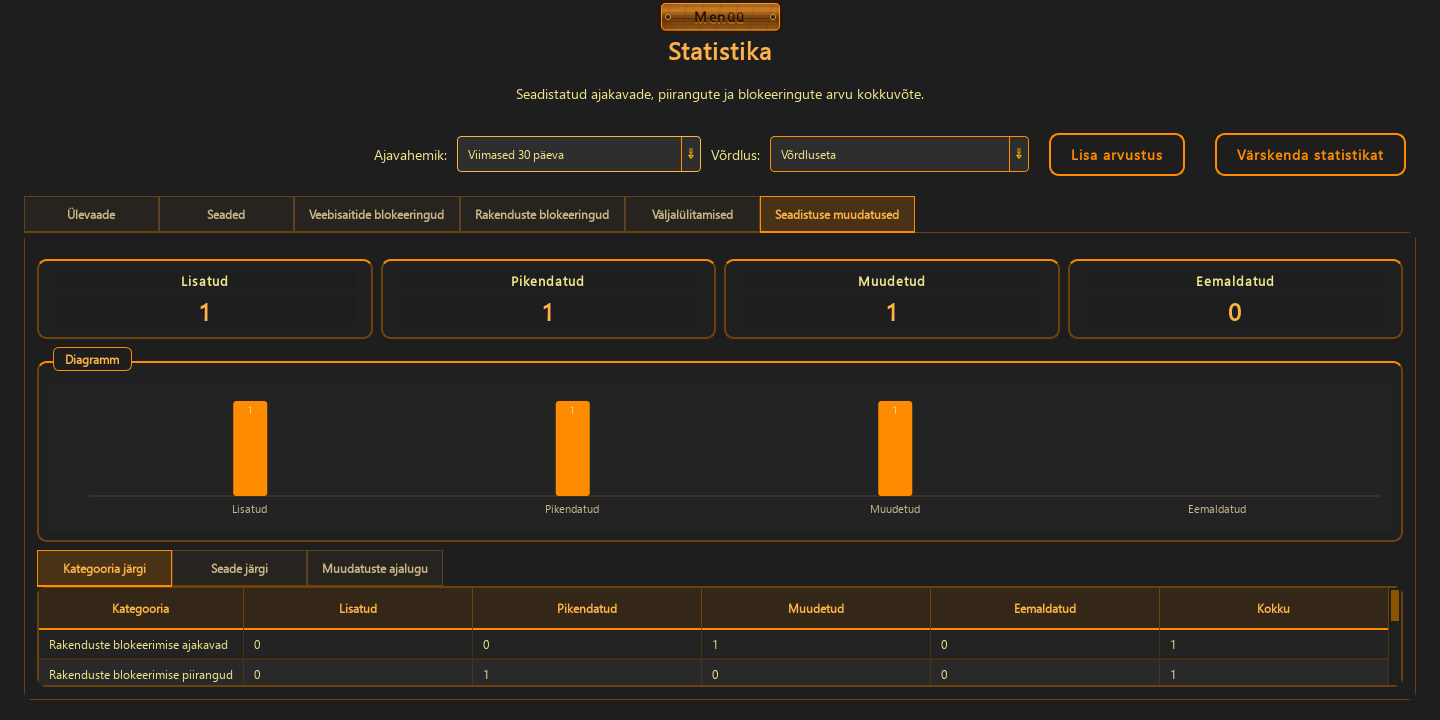Sort by the Kategooria column header

click(x=141, y=608)
